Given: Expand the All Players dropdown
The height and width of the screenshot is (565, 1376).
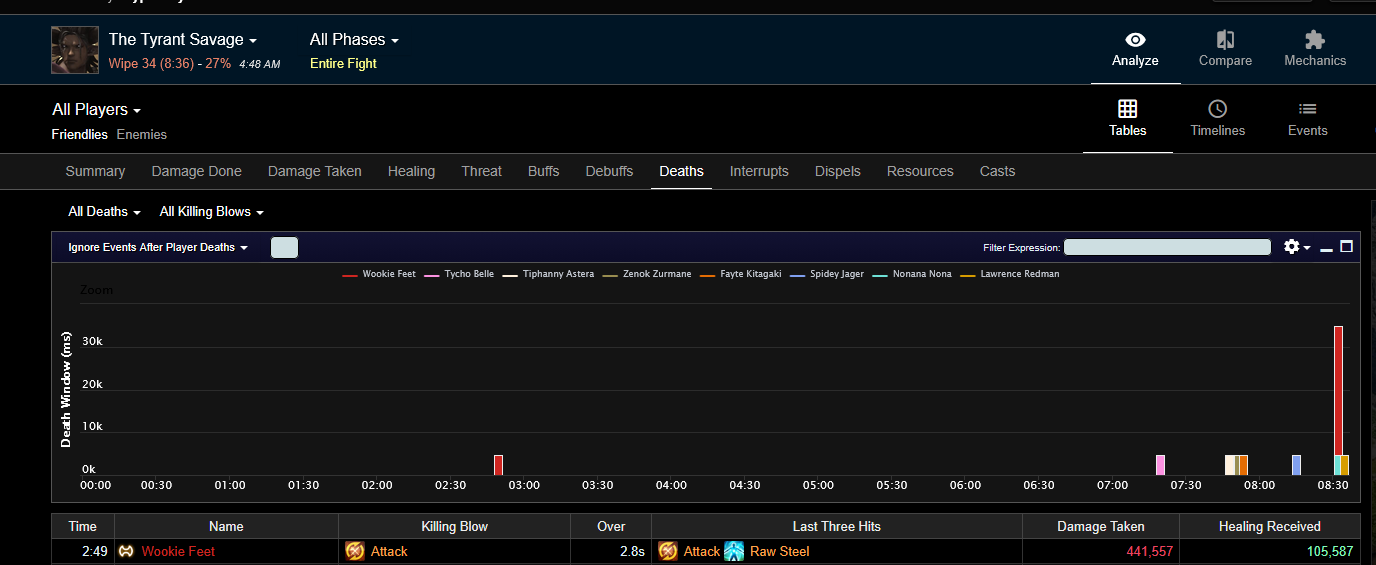Looking at the screenshot, I should pyautogui.click(x=97, y=109).
